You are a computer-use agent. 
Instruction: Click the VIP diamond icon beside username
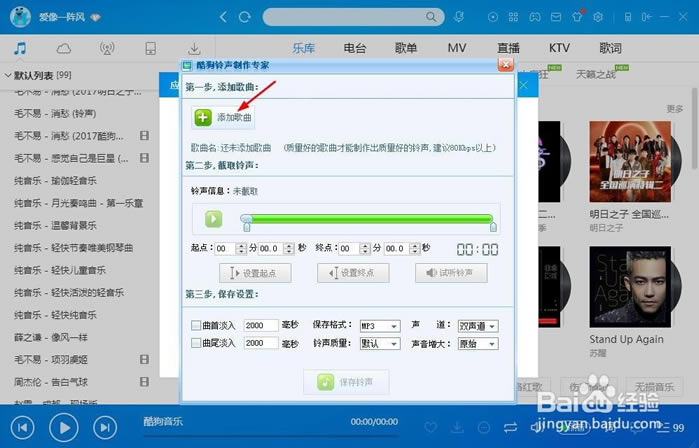[95, 17]
